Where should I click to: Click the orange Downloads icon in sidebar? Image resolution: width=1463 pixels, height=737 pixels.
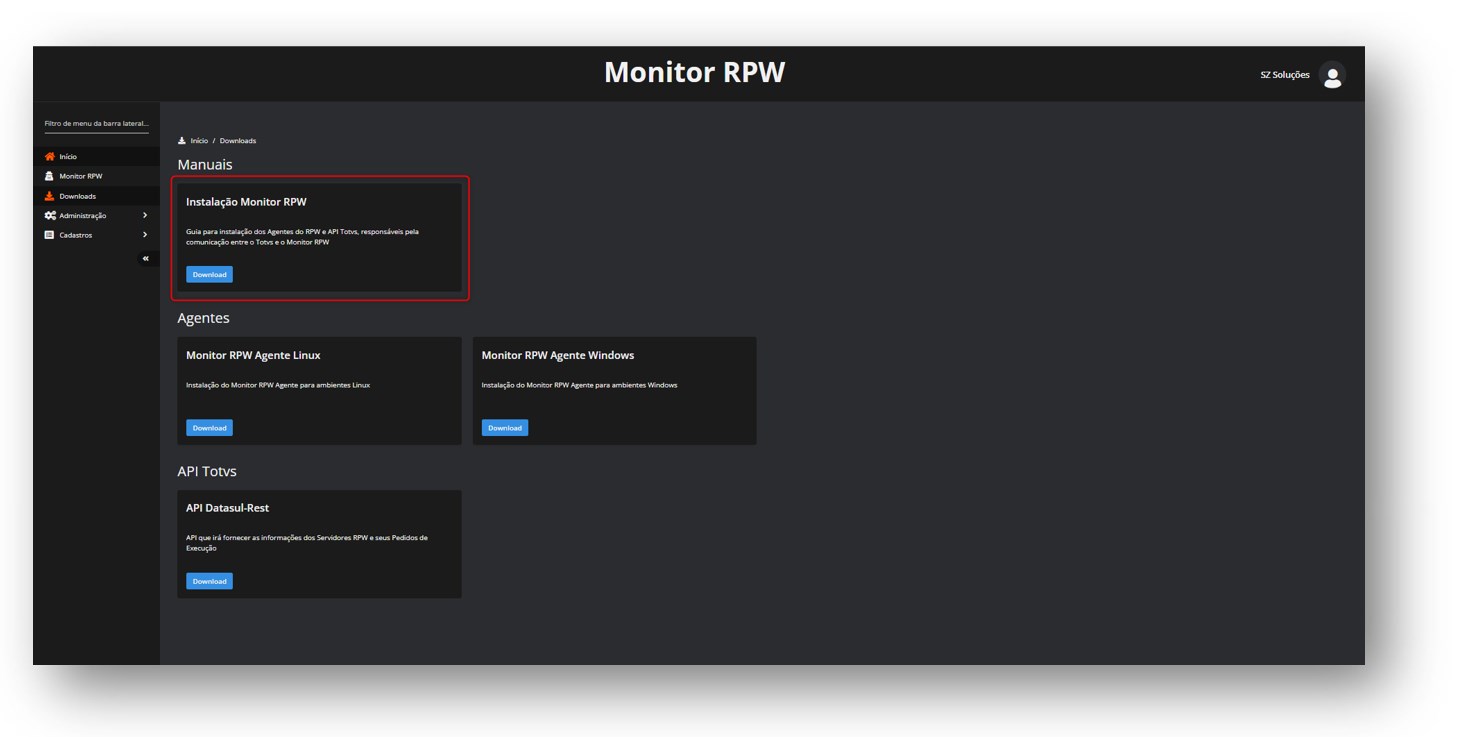(x=50, y=196)
